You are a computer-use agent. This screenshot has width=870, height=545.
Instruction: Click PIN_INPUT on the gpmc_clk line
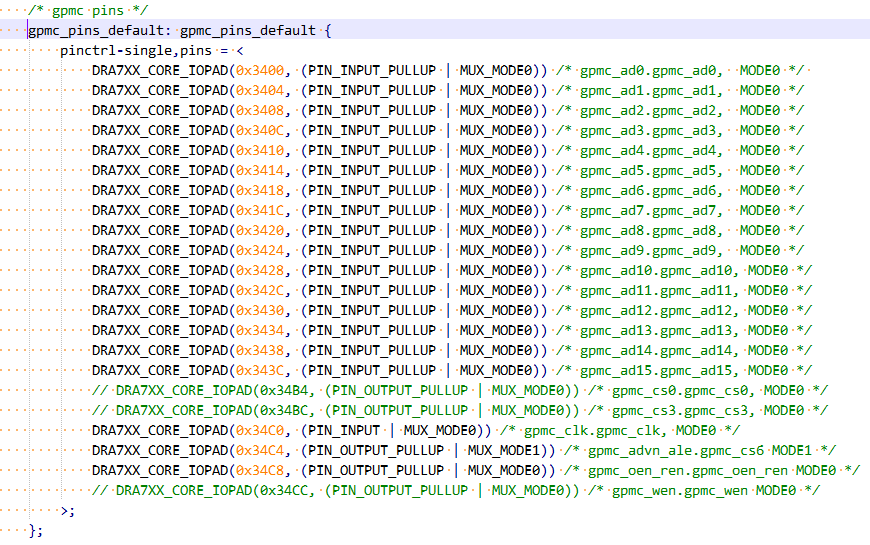pyautogui.click(x=344, y=431)
